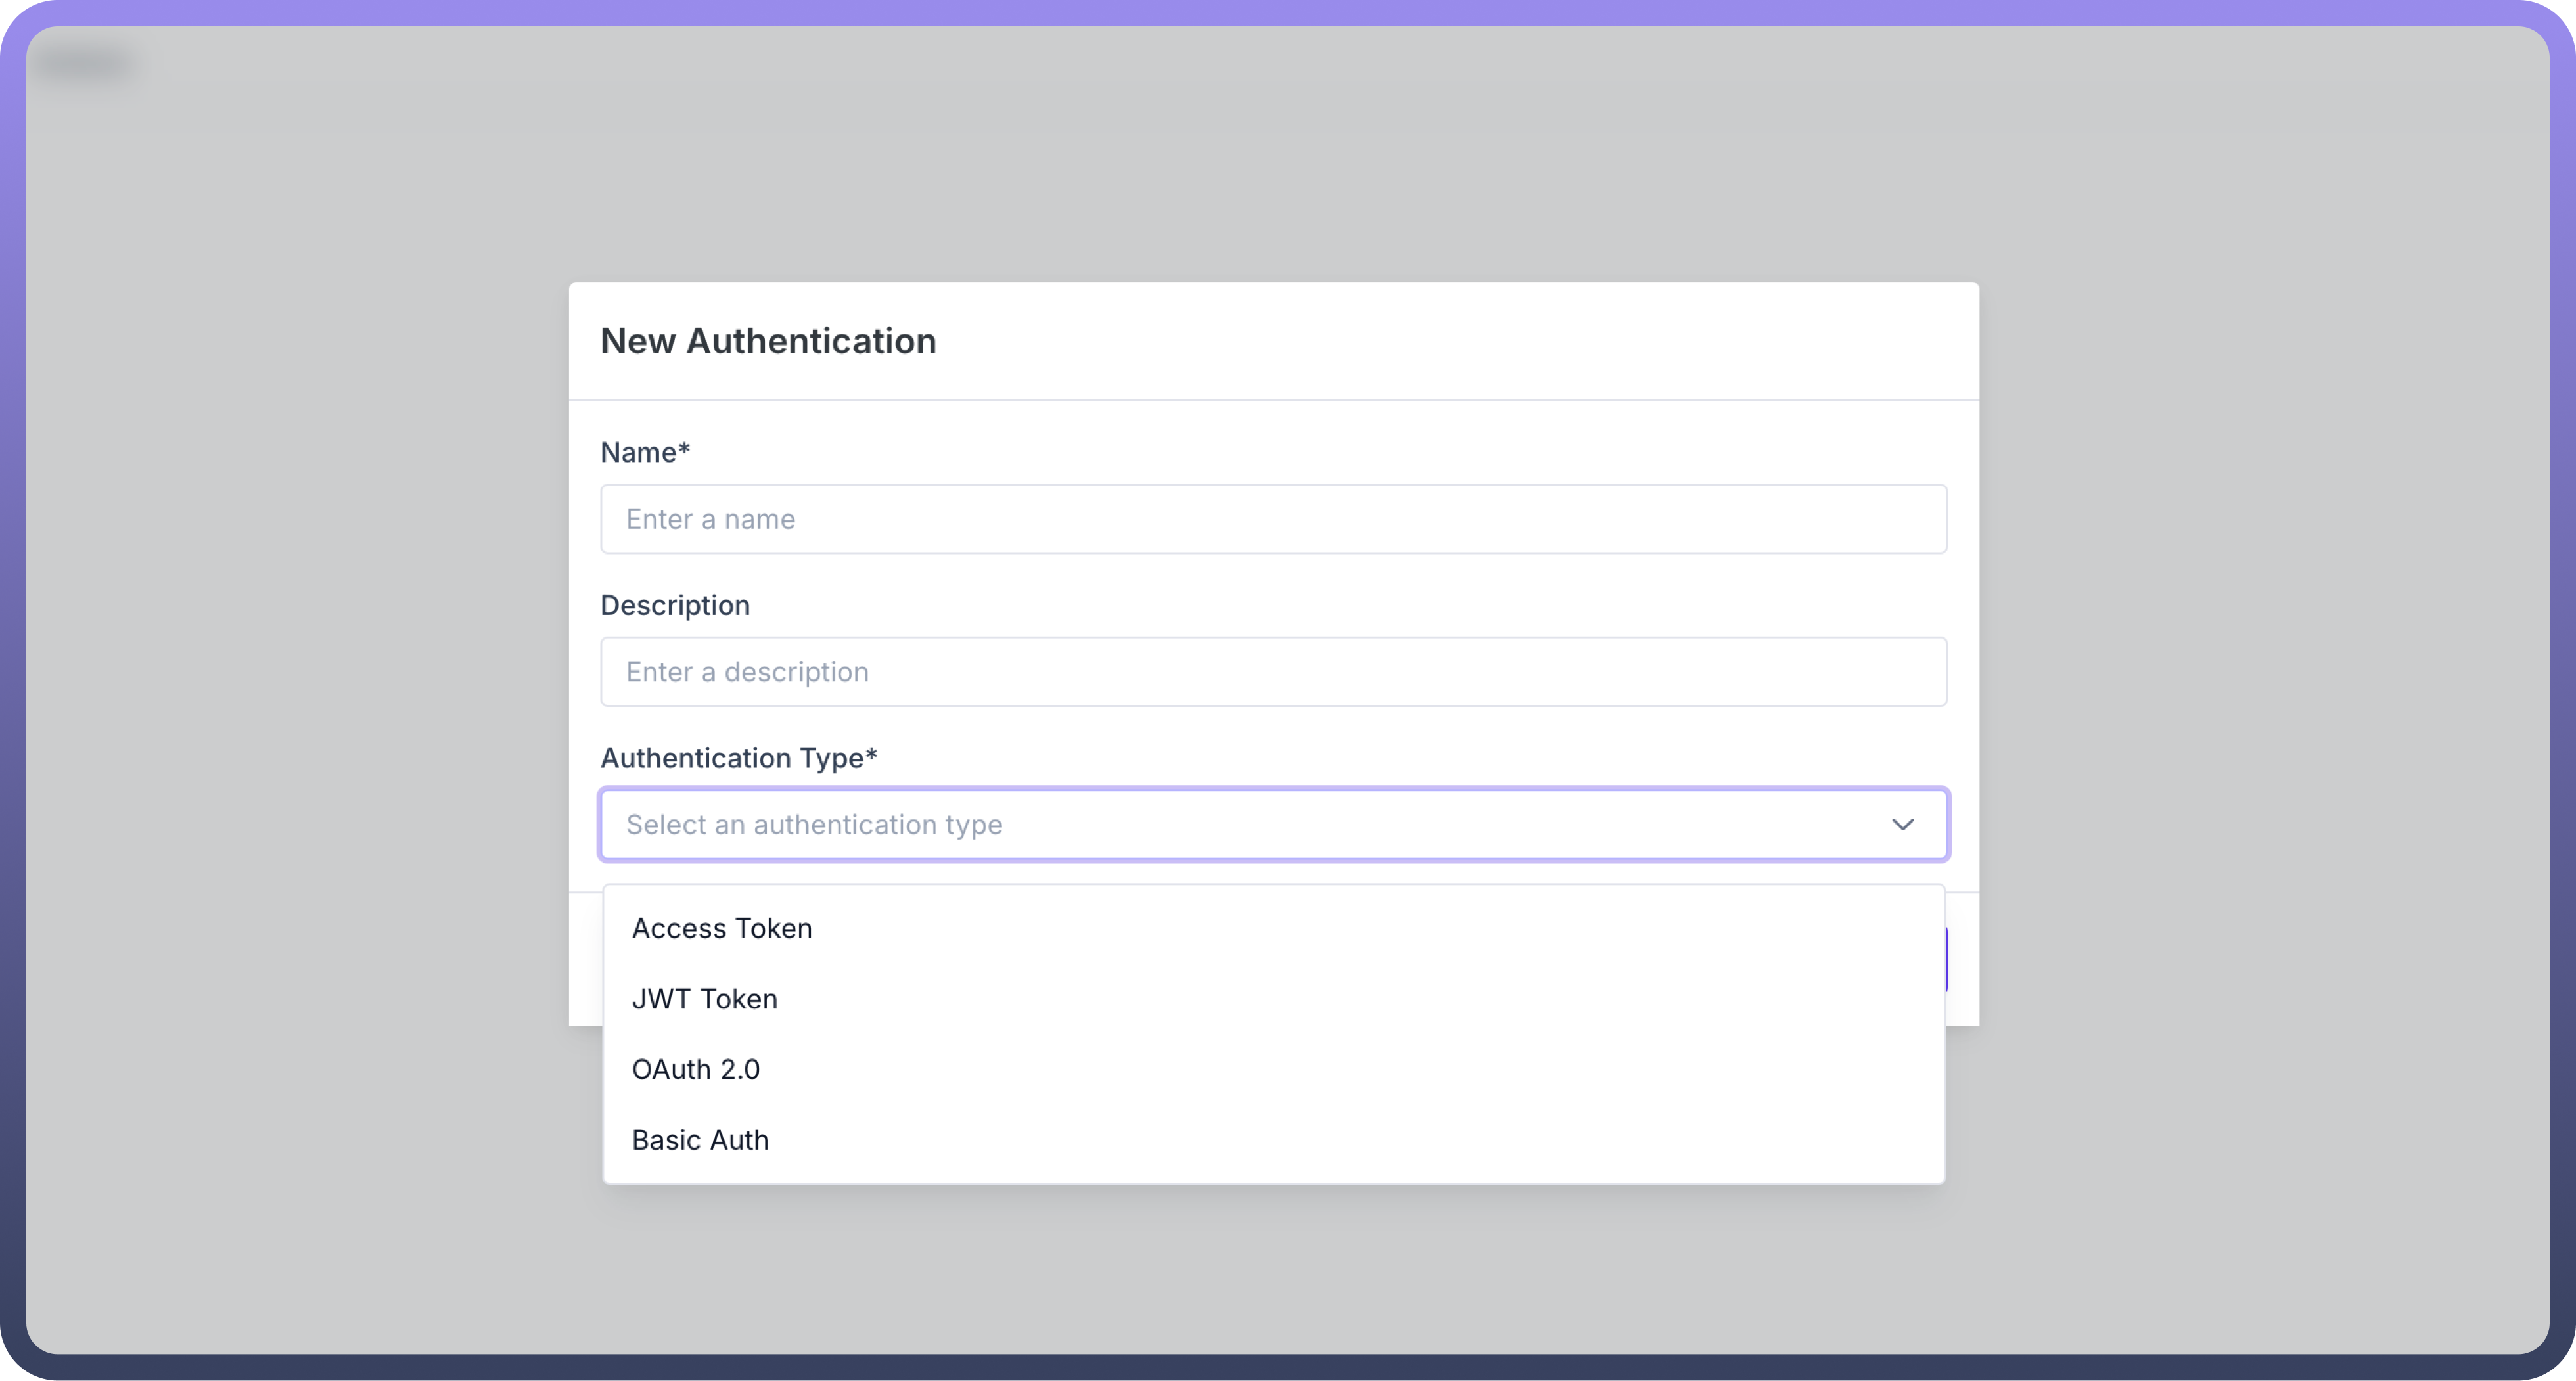Click the partially hidden purple footer button

(1947, 960)
